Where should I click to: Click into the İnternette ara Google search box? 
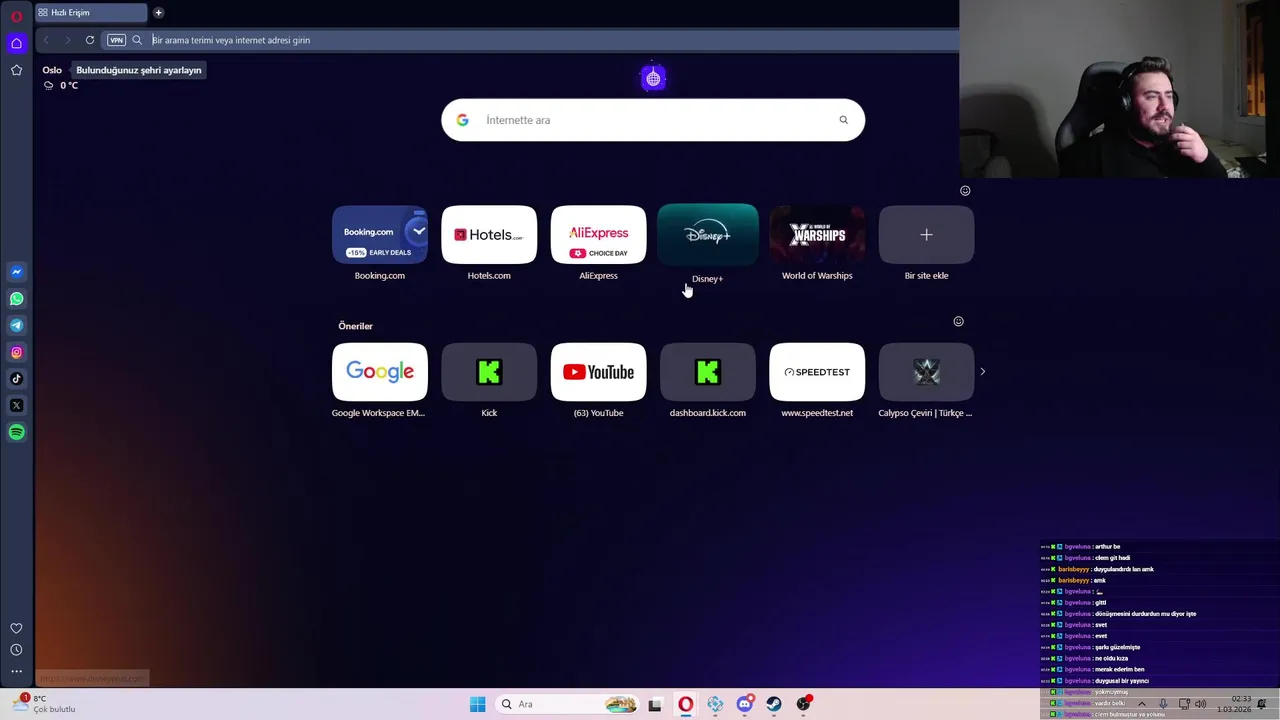[653, 120]
